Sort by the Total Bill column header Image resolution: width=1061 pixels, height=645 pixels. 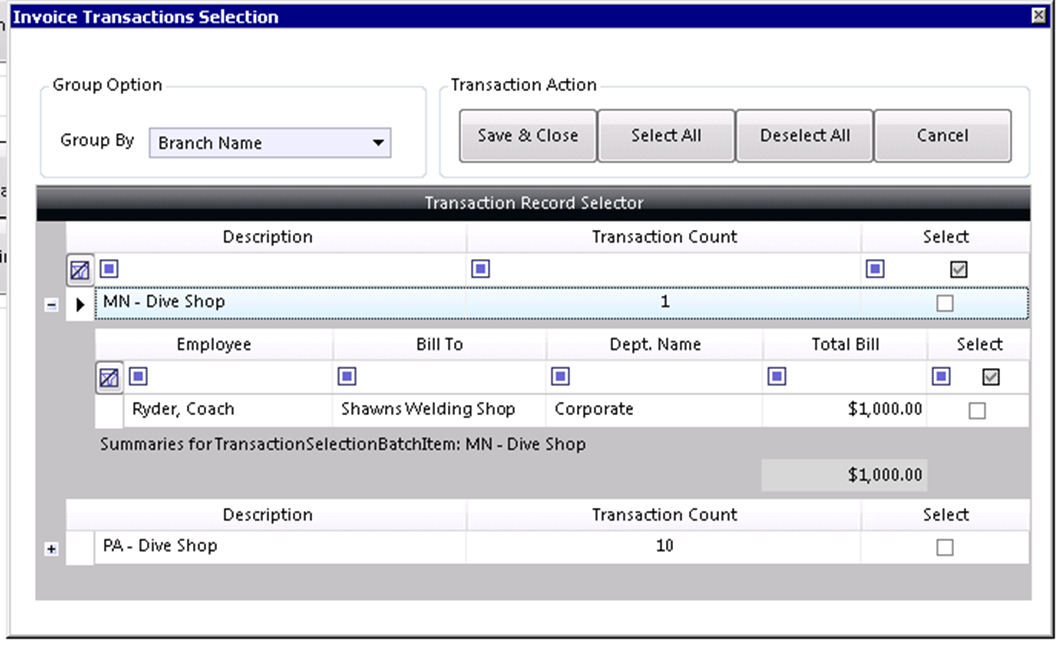click(x=845, y=344)
